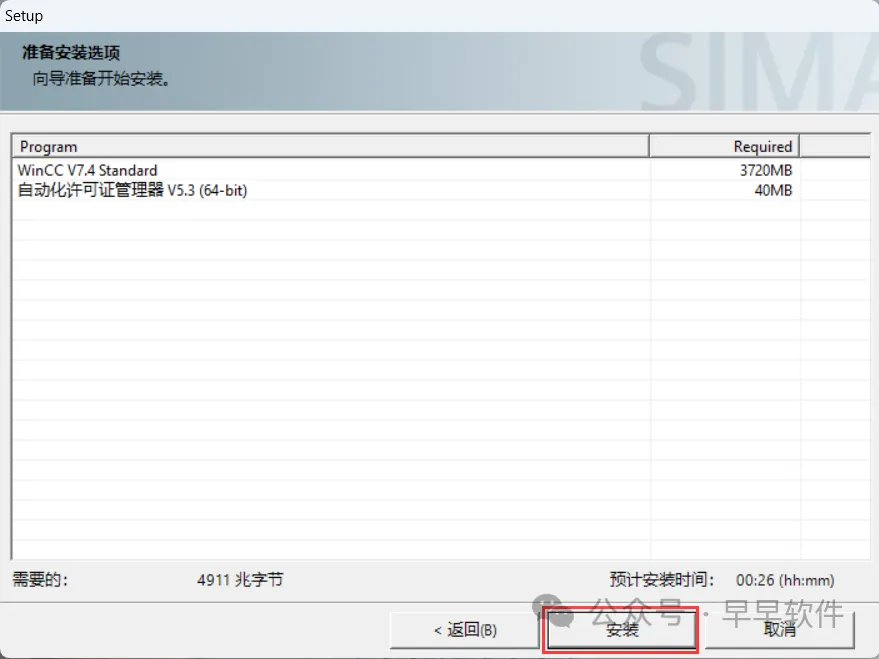This screenshot has width=879, height=659.
Task: Sort by the Program column header
Action: pos(330,146)
